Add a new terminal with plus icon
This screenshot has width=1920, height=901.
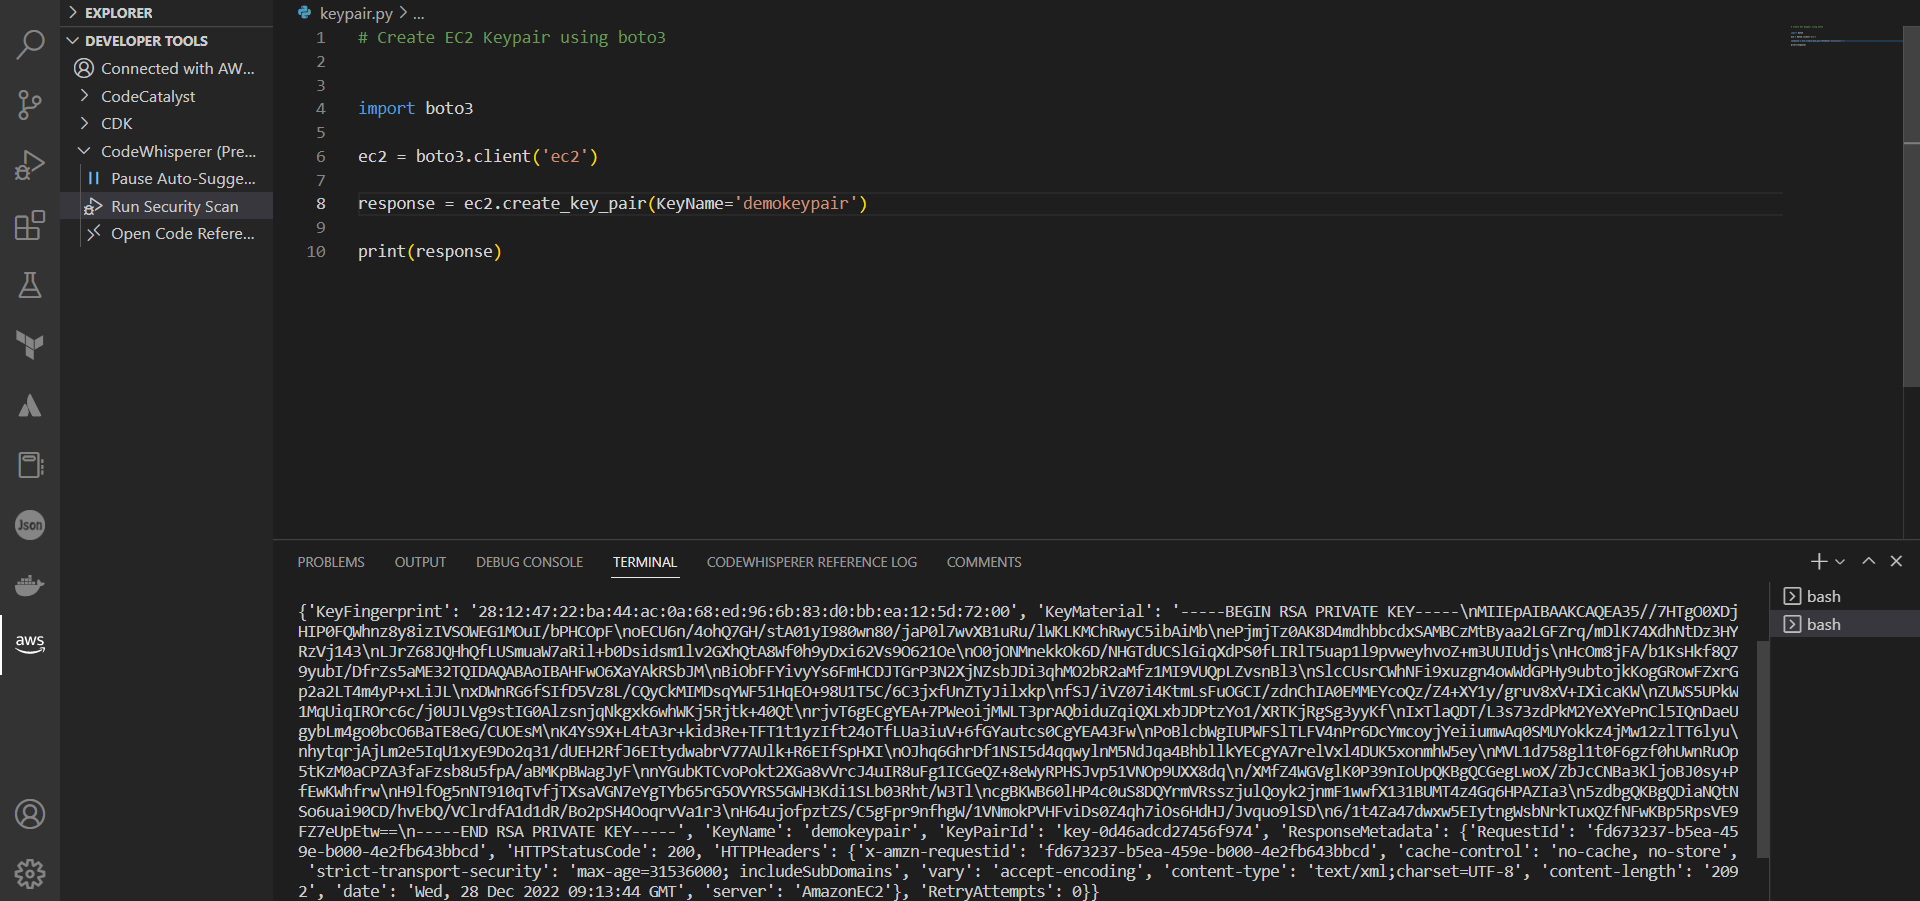coord(1819,561)
